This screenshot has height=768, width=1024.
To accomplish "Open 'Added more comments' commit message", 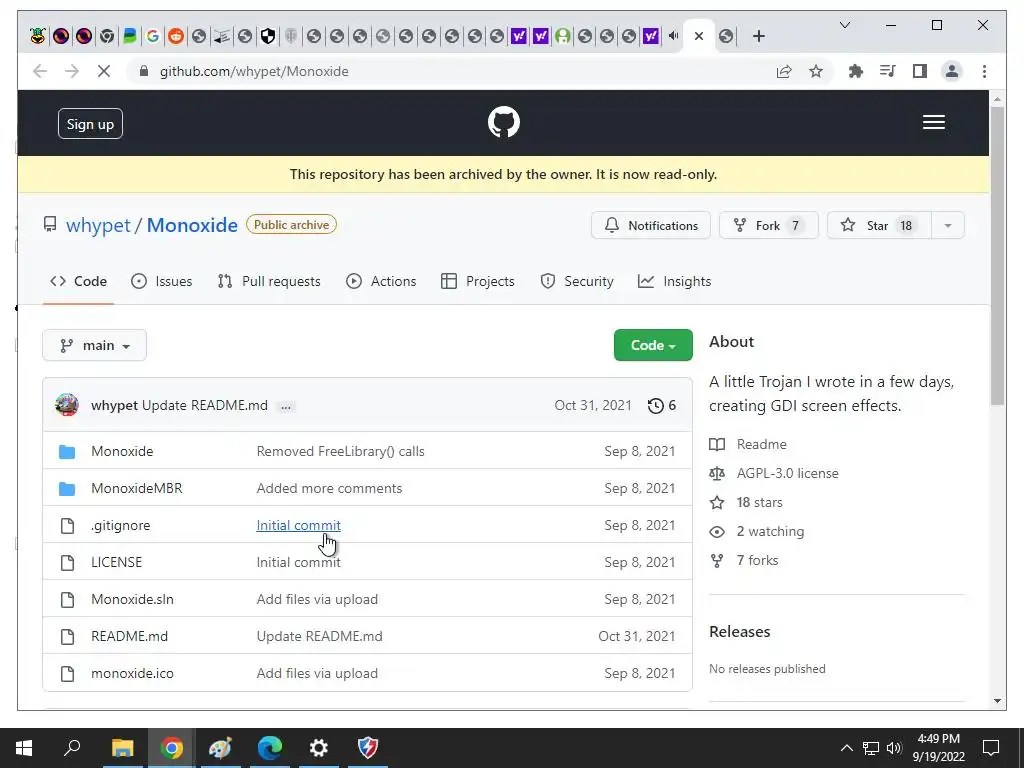I will (329, 488).
